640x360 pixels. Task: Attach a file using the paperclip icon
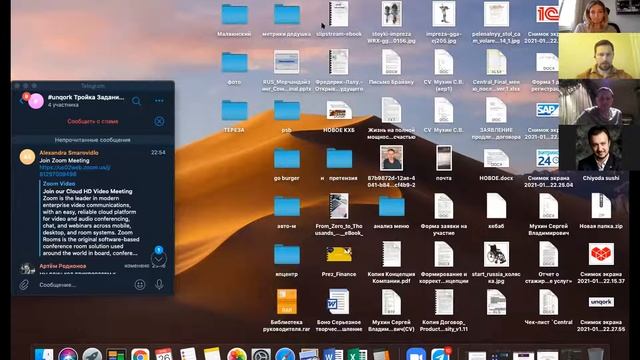(24, 284)
